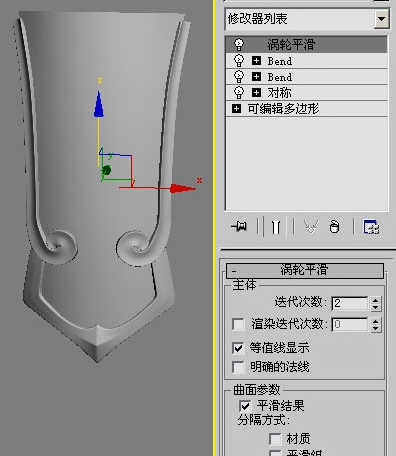Click the red X-axis gizmo arrow

pyautogui.click(x=182, y=189)
